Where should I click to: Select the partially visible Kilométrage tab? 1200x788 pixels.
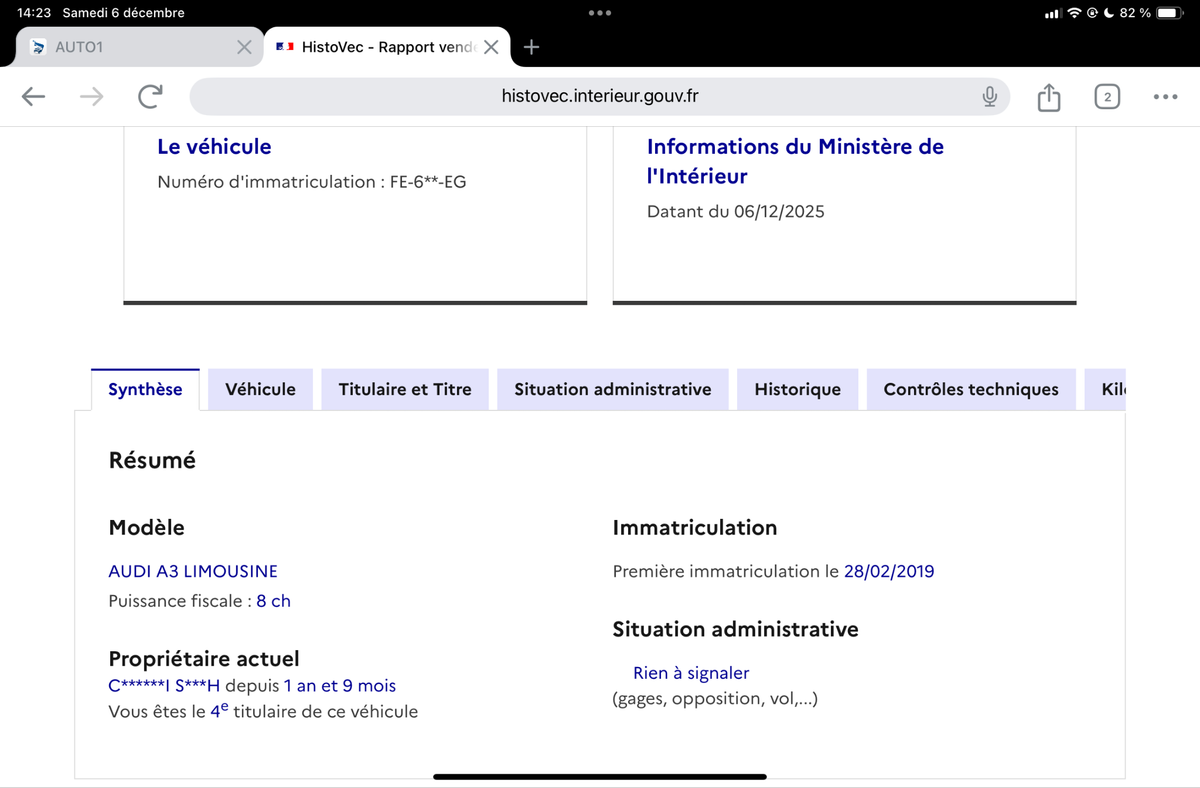pyautogui.click(x=1112, y=390)
